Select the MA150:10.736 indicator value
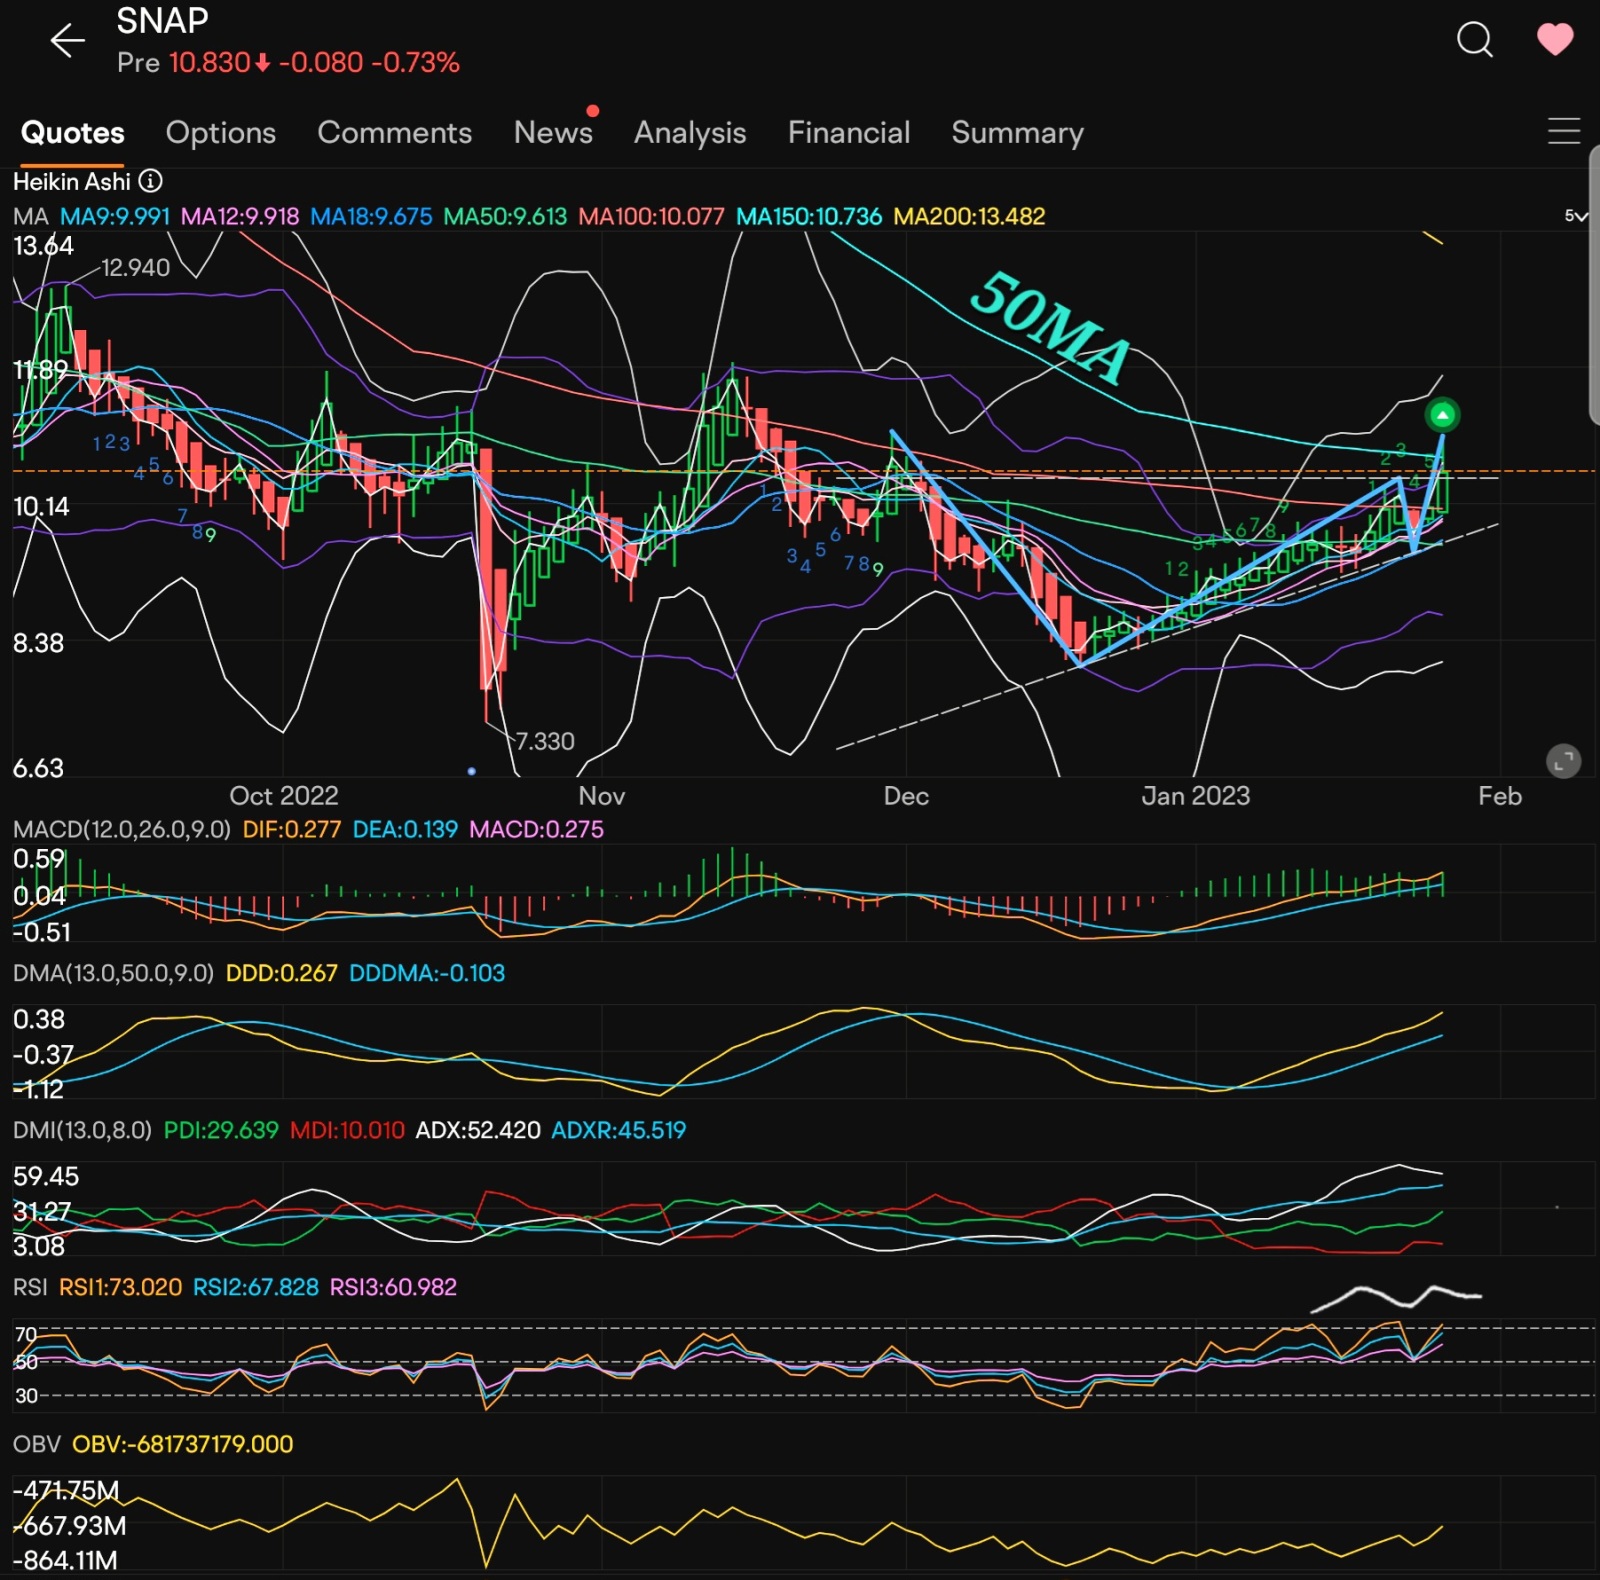This screenshot has width=1600, height=1580. click(x=809, y=217)
